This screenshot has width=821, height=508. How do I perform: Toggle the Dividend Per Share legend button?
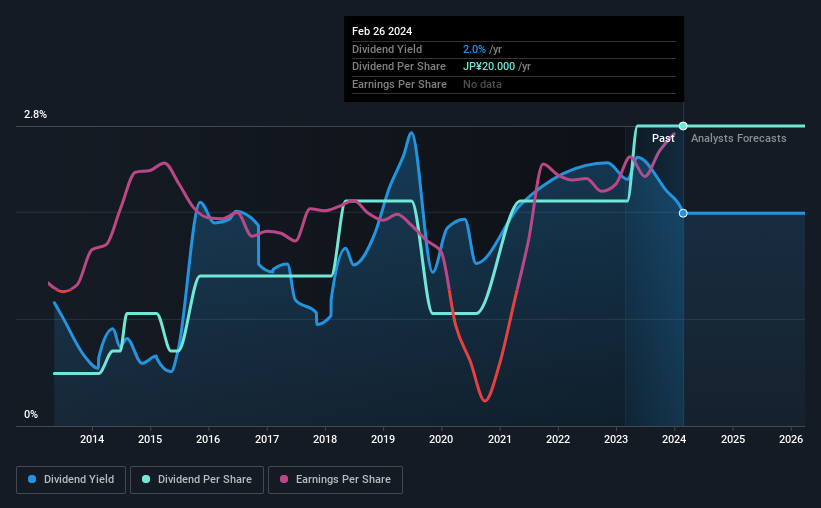click(x=197, y=480)
